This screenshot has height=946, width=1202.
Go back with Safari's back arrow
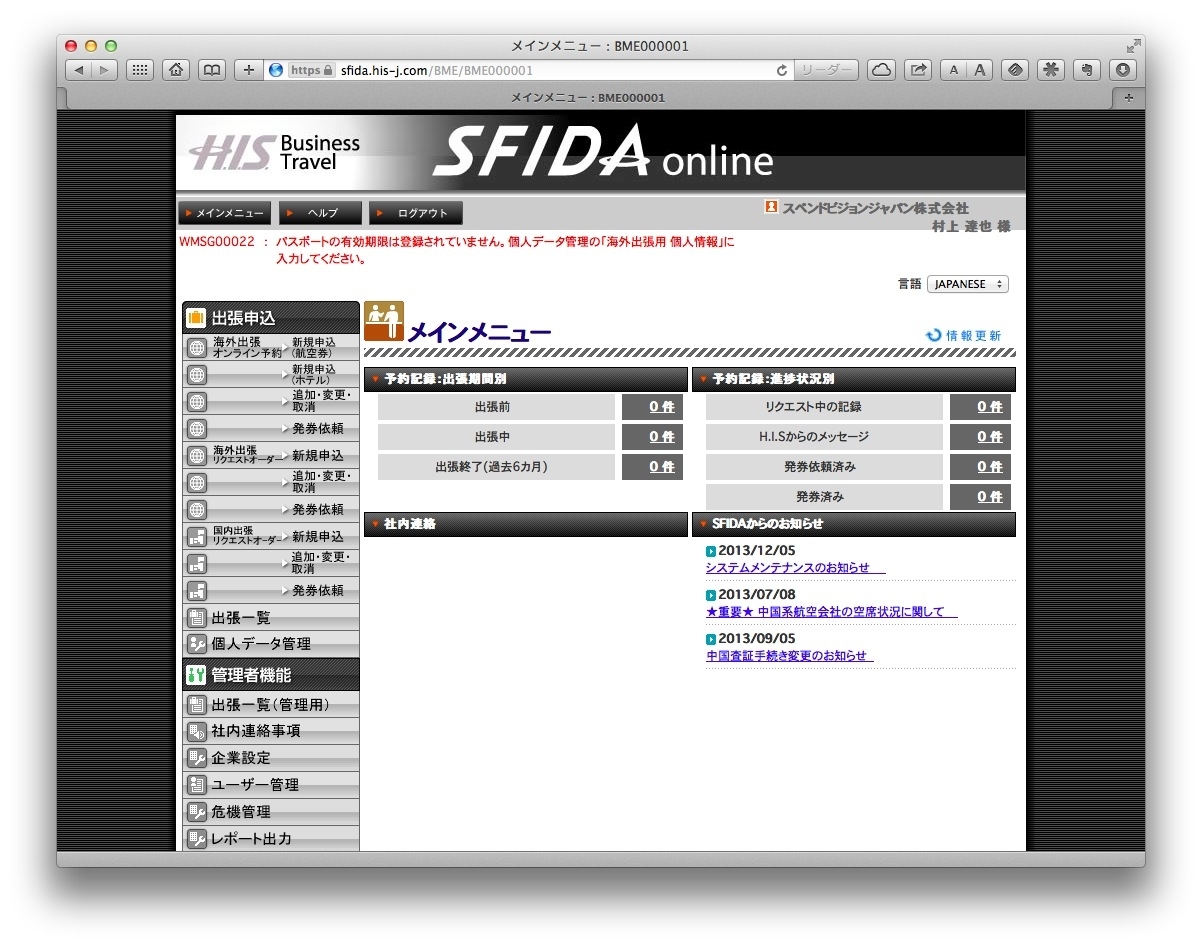79,70
